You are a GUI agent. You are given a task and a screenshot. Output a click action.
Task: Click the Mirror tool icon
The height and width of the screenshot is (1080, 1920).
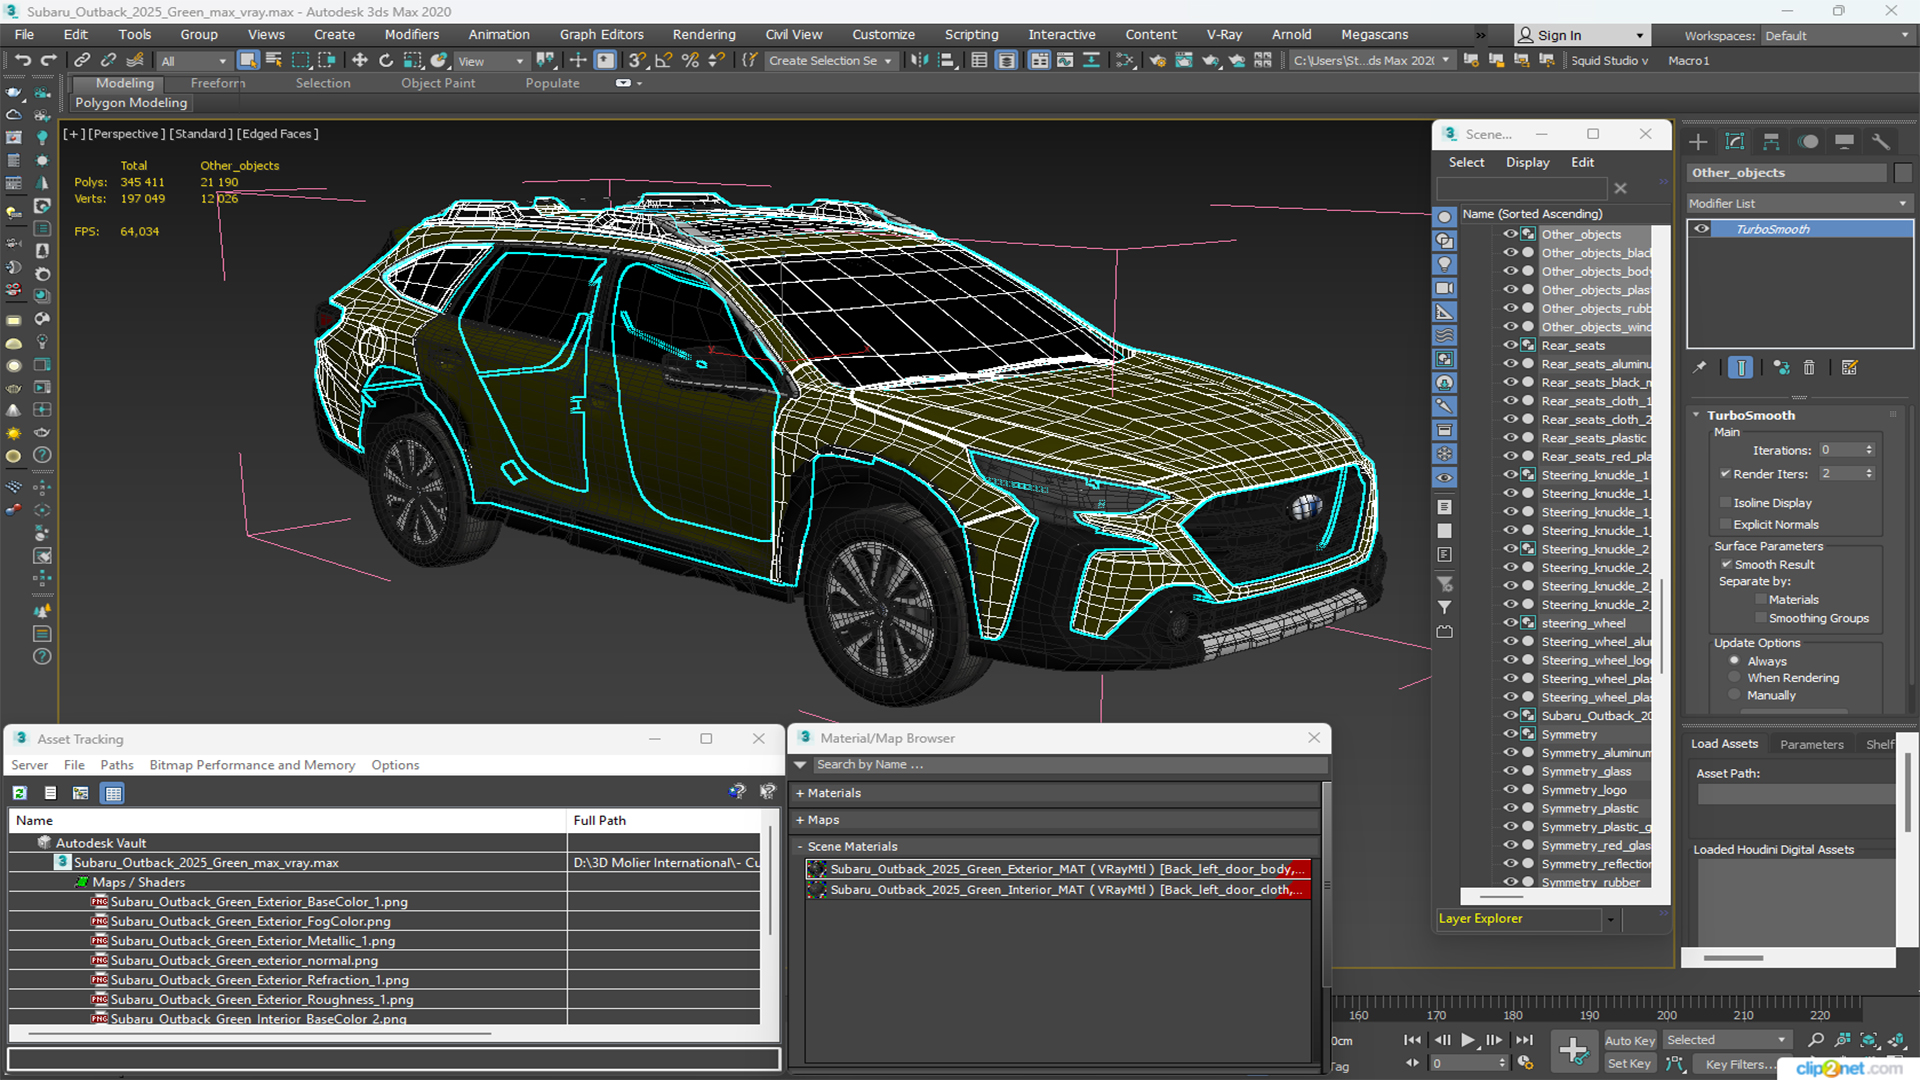[919, 61]
